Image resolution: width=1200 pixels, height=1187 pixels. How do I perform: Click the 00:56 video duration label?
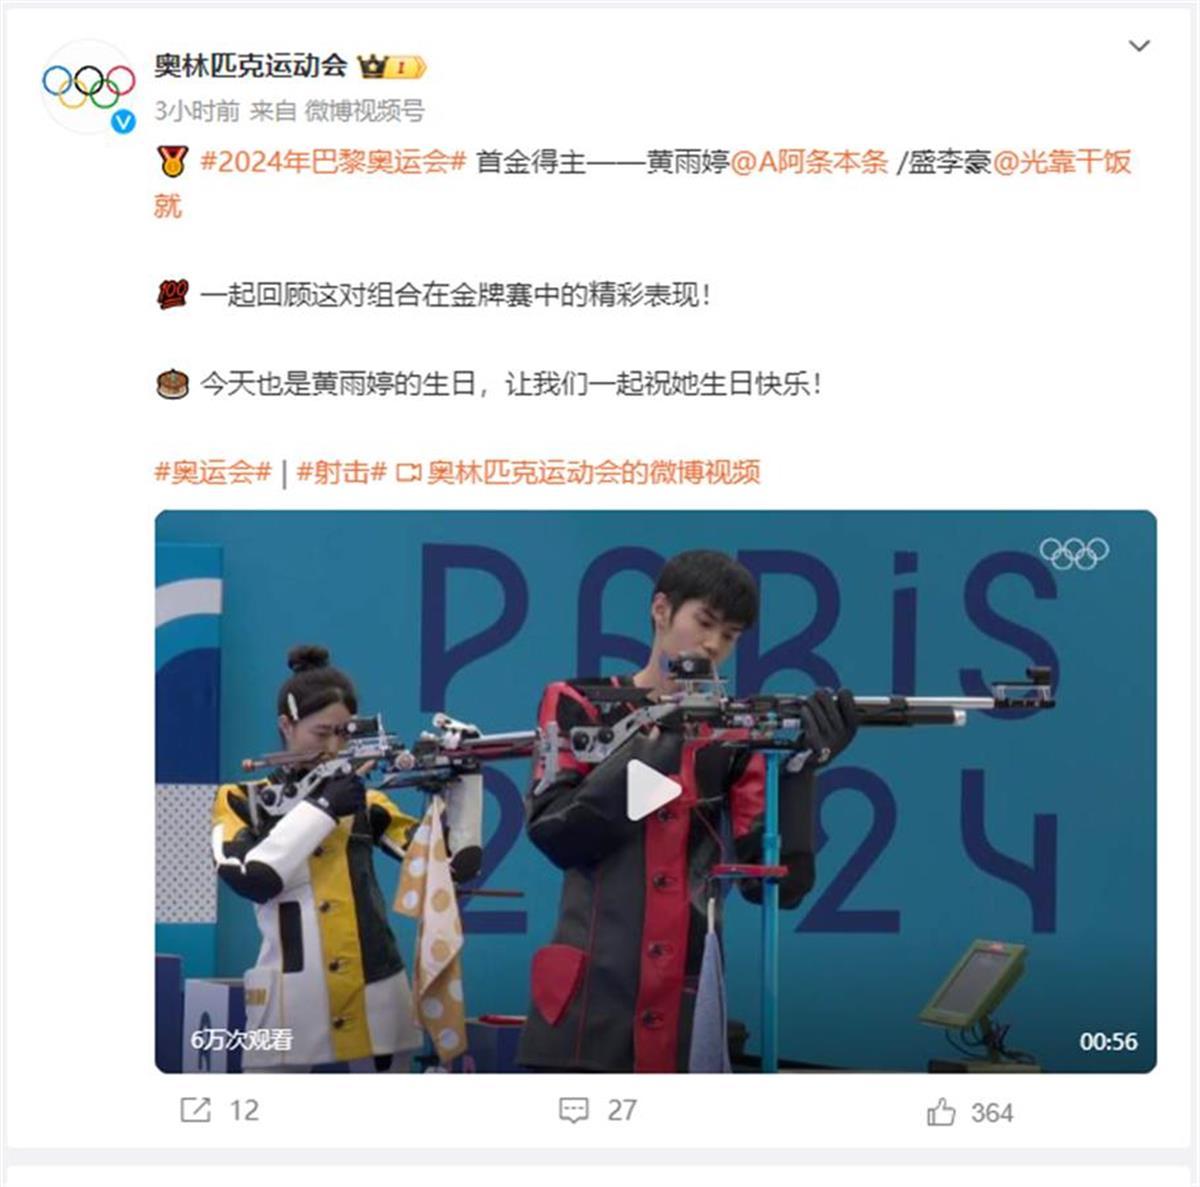click(x=1108, y=1041)
